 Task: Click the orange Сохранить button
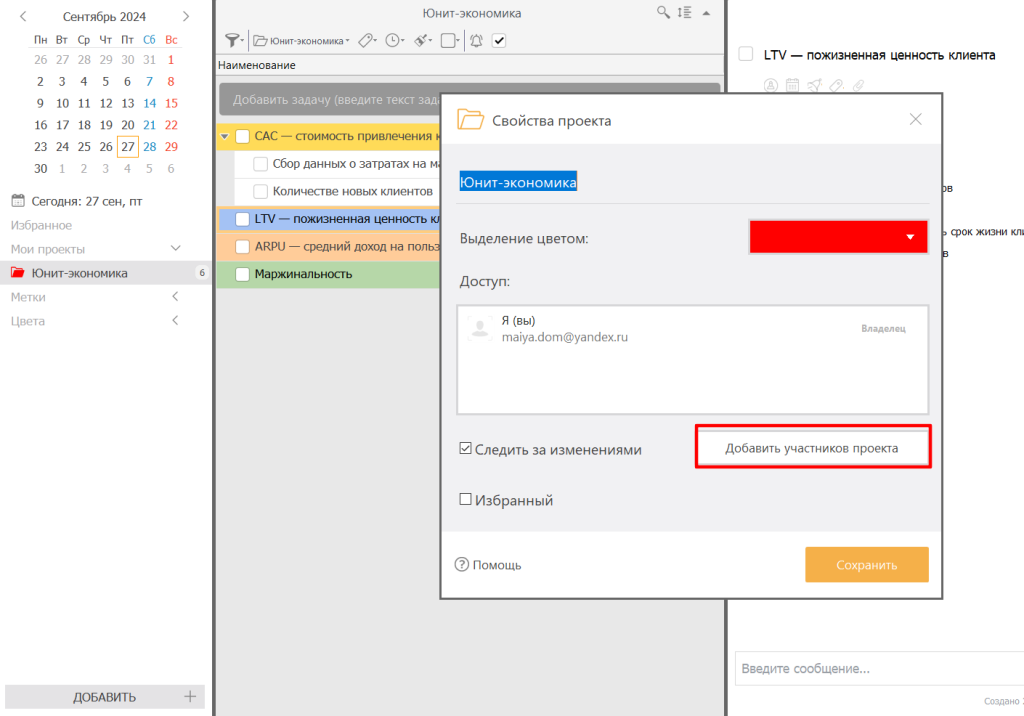(x=866, y=565)
